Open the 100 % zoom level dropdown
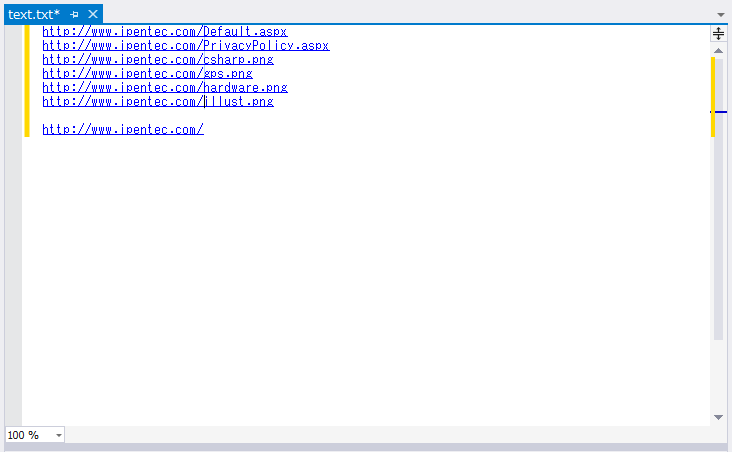 coord(59,435)
